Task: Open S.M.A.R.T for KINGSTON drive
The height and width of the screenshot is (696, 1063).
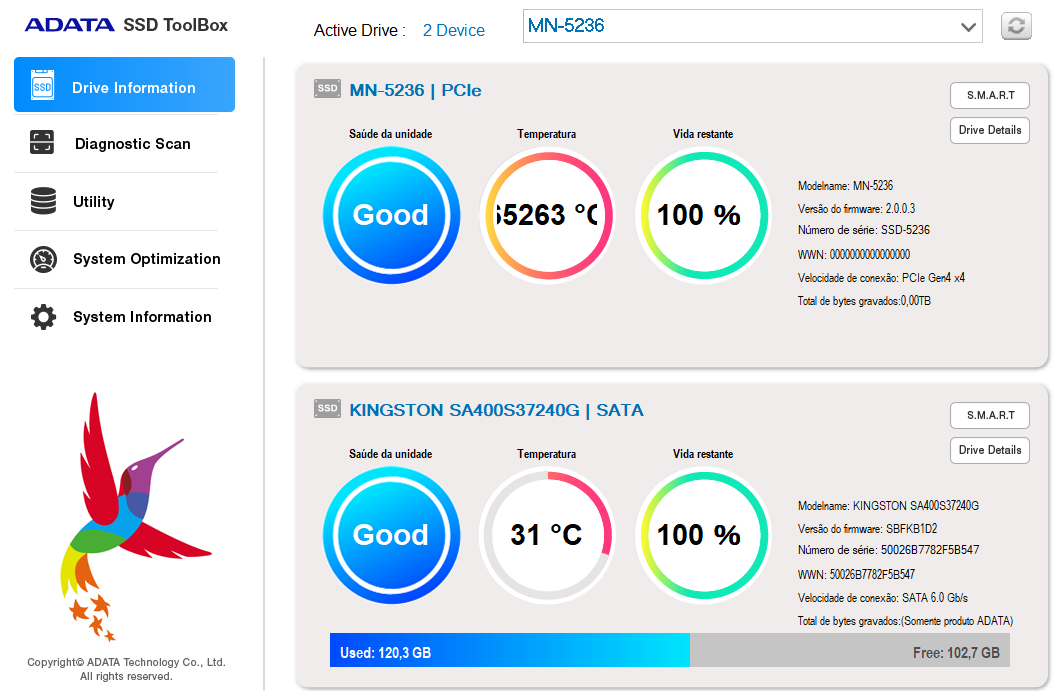Action: click(990, 415)
